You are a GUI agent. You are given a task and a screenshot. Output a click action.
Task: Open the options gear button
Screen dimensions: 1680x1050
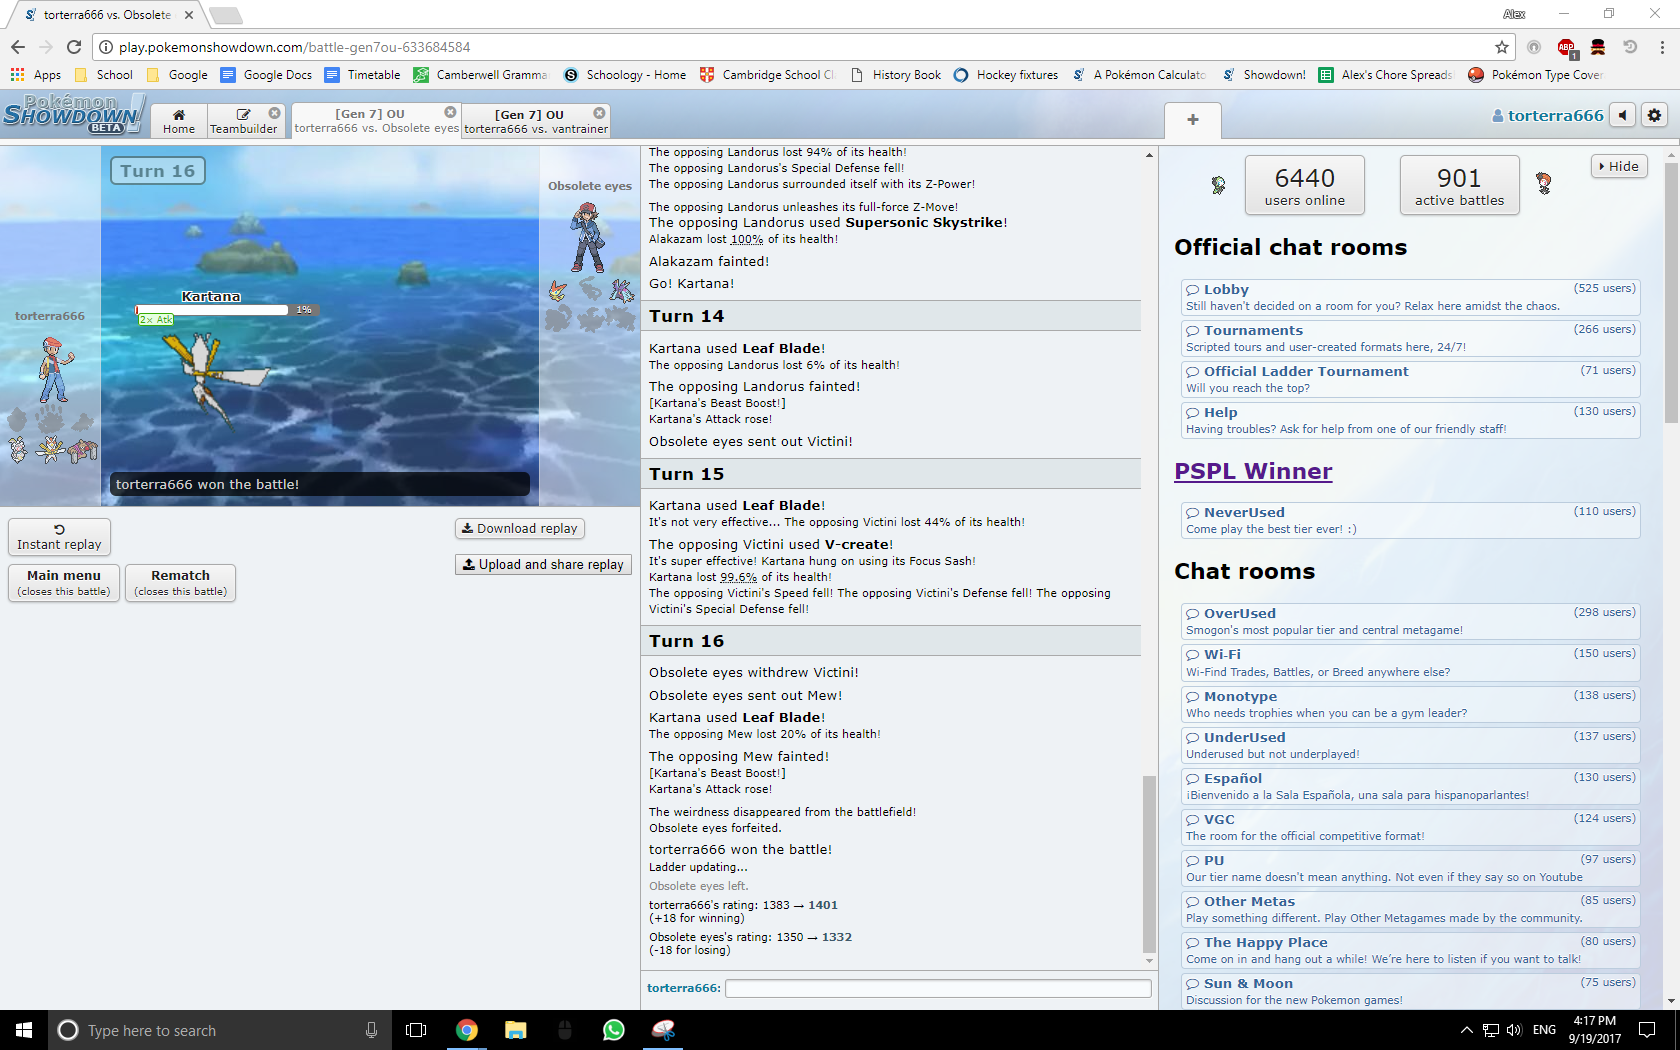coord(1654,115)
